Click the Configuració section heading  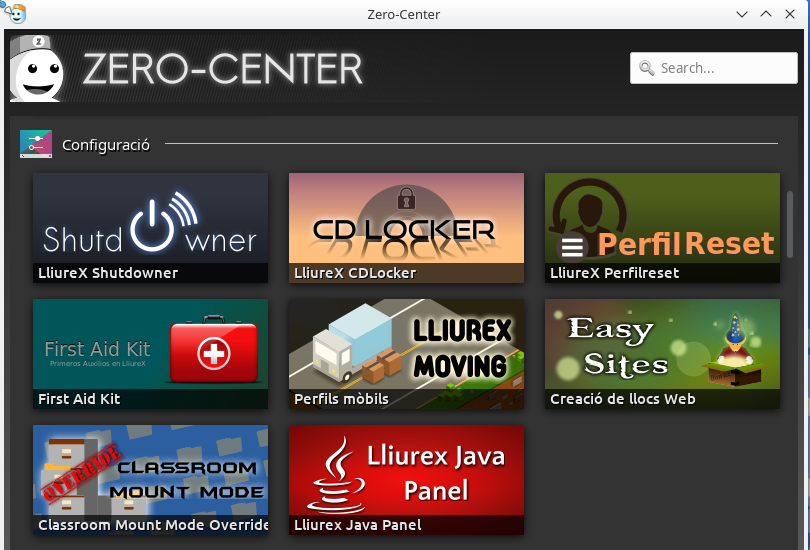tap(105, 145)
